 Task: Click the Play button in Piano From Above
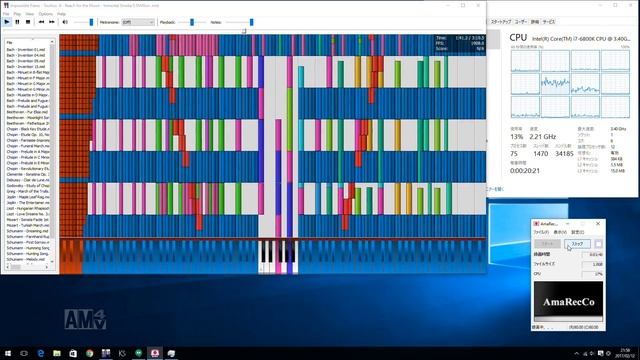point(7,22)
